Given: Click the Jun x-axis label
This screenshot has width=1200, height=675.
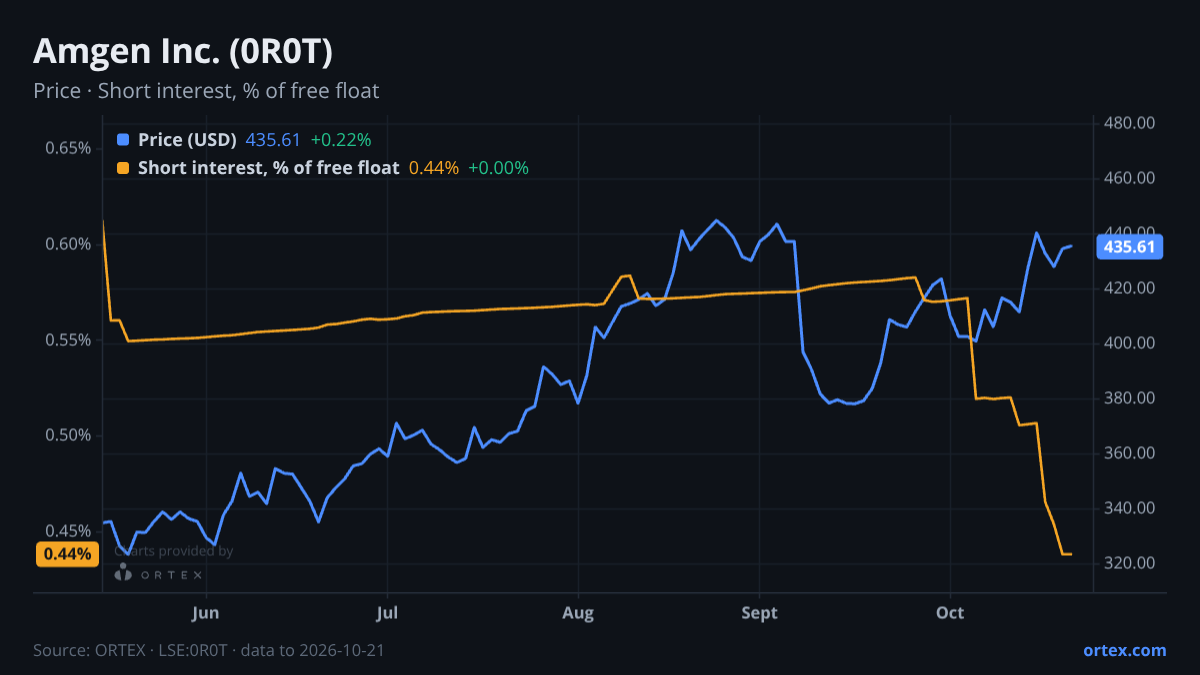Looking at the screenshot, I should point(205,612).
